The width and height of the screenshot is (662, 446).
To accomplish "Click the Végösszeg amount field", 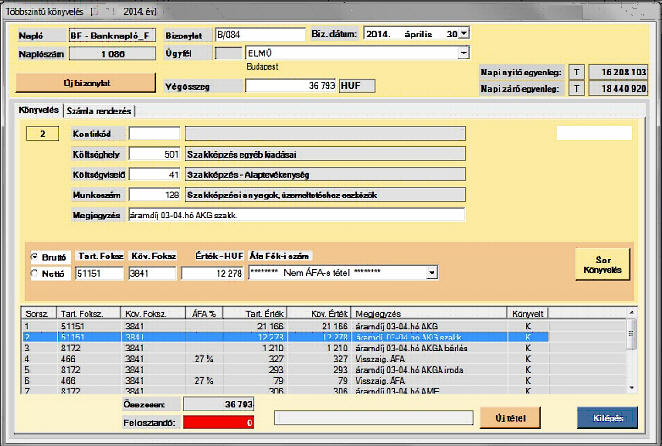I will click(x=290, y=86).
